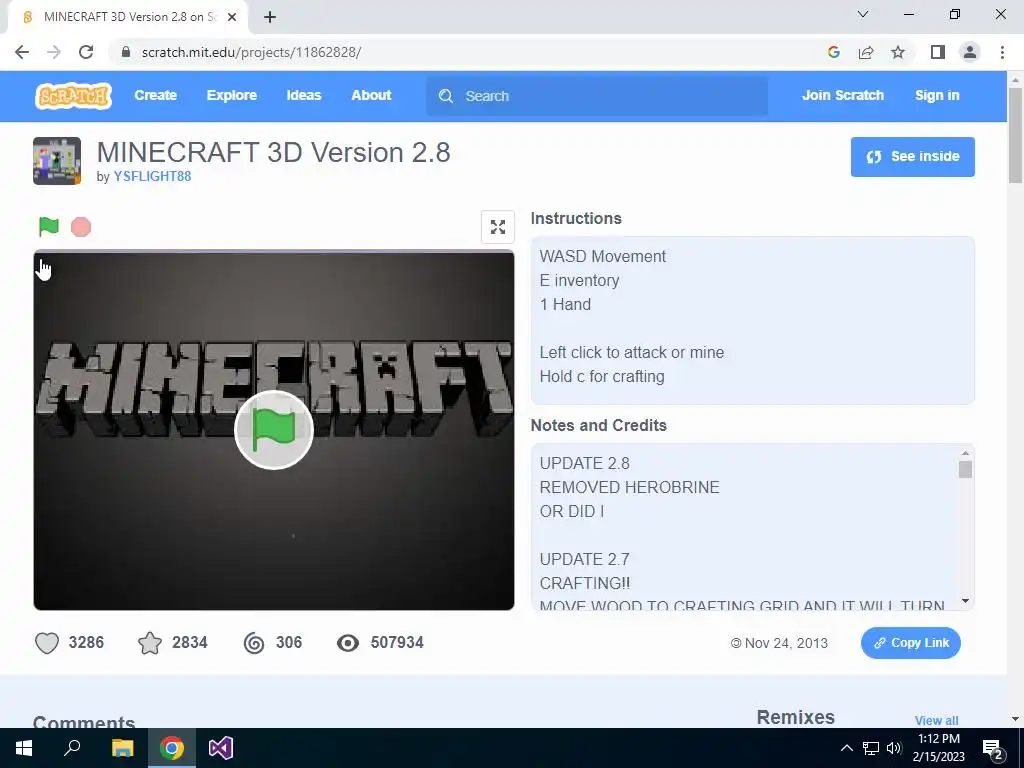1024x768 pixels.
Task: Bookmark this tab with star icon
Action: (x=898, y=52)
